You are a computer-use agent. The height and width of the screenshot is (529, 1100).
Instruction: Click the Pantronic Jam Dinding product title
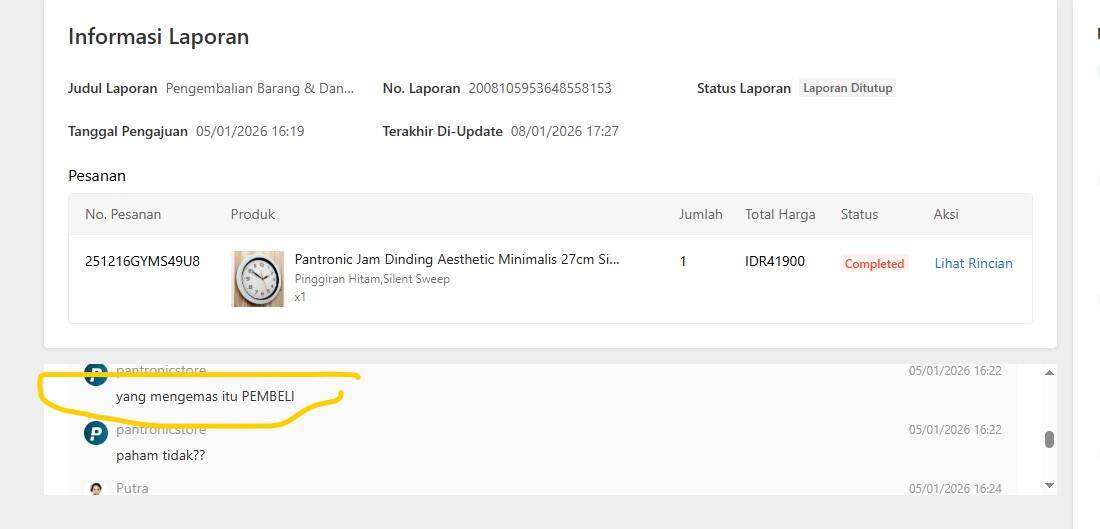456,259
